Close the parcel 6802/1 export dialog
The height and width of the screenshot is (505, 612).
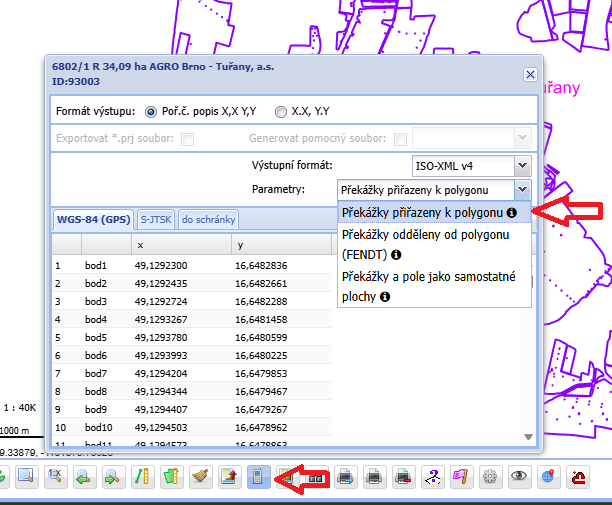coord(530,75)
